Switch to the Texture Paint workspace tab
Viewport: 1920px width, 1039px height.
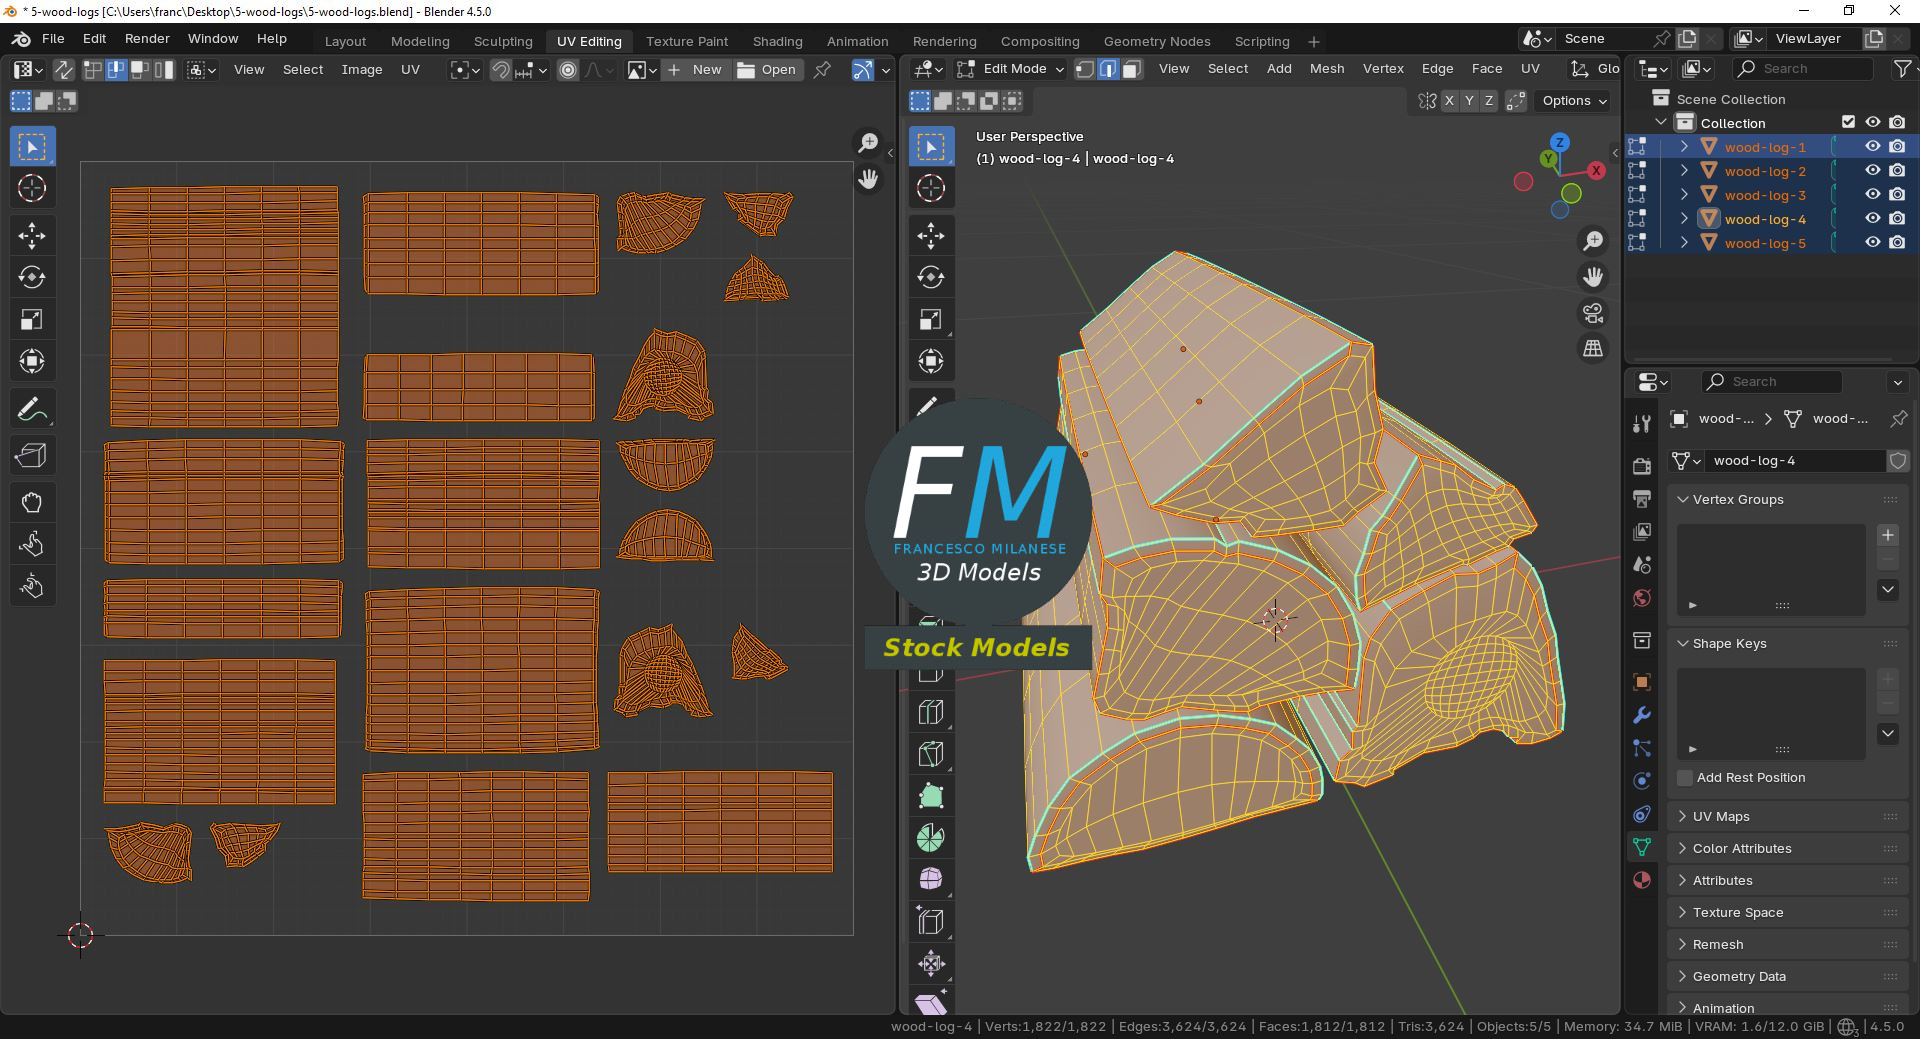point(686,41)
